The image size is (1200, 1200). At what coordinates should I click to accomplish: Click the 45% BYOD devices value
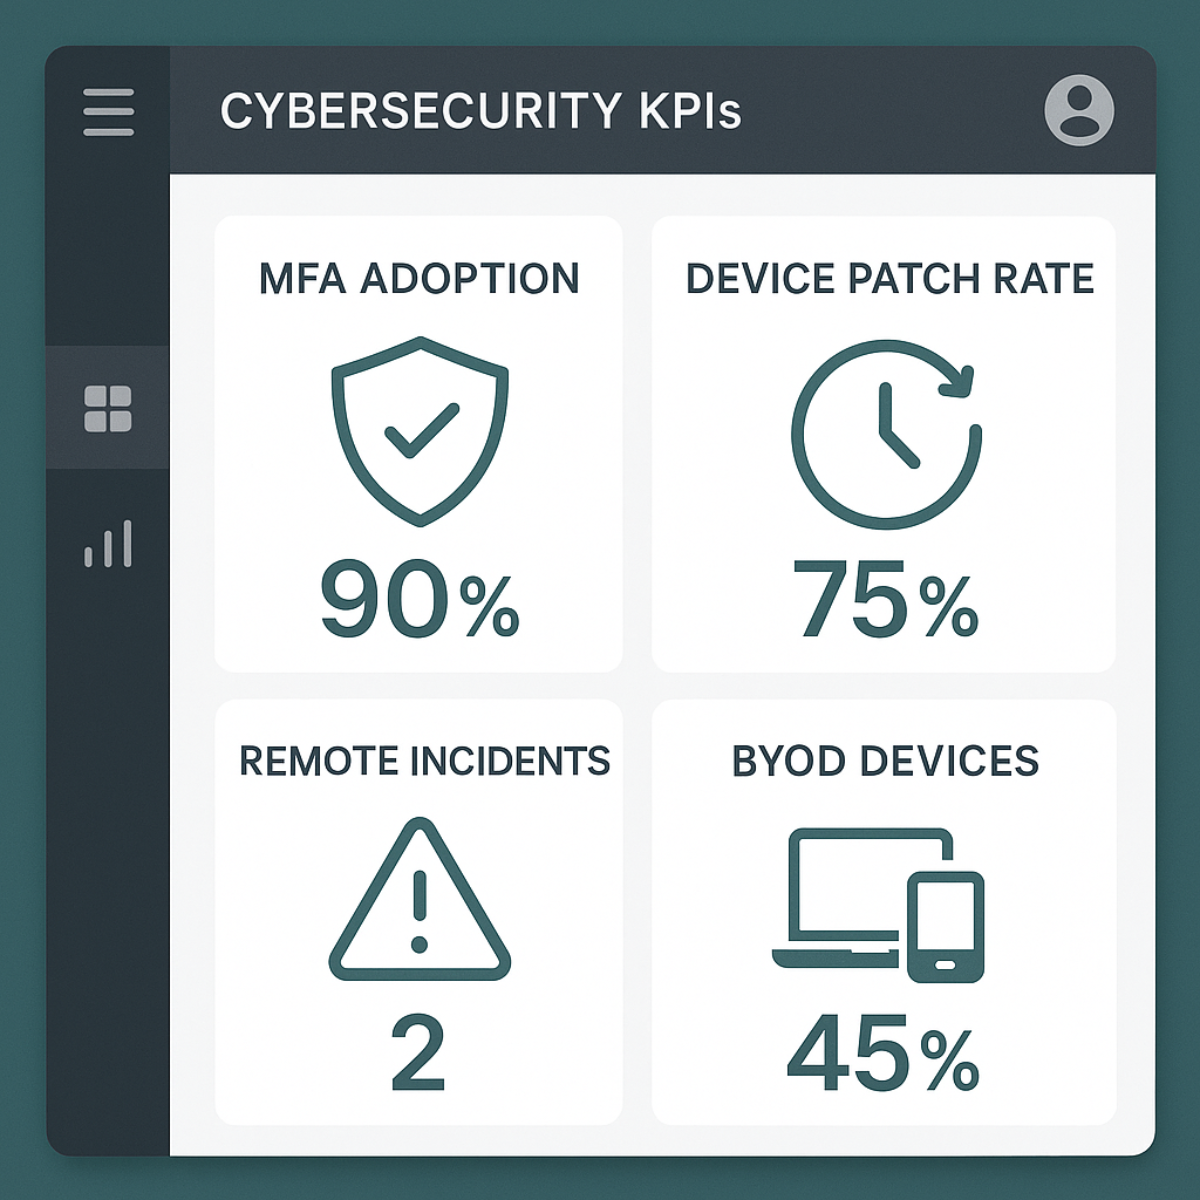tap(883, 1054)
